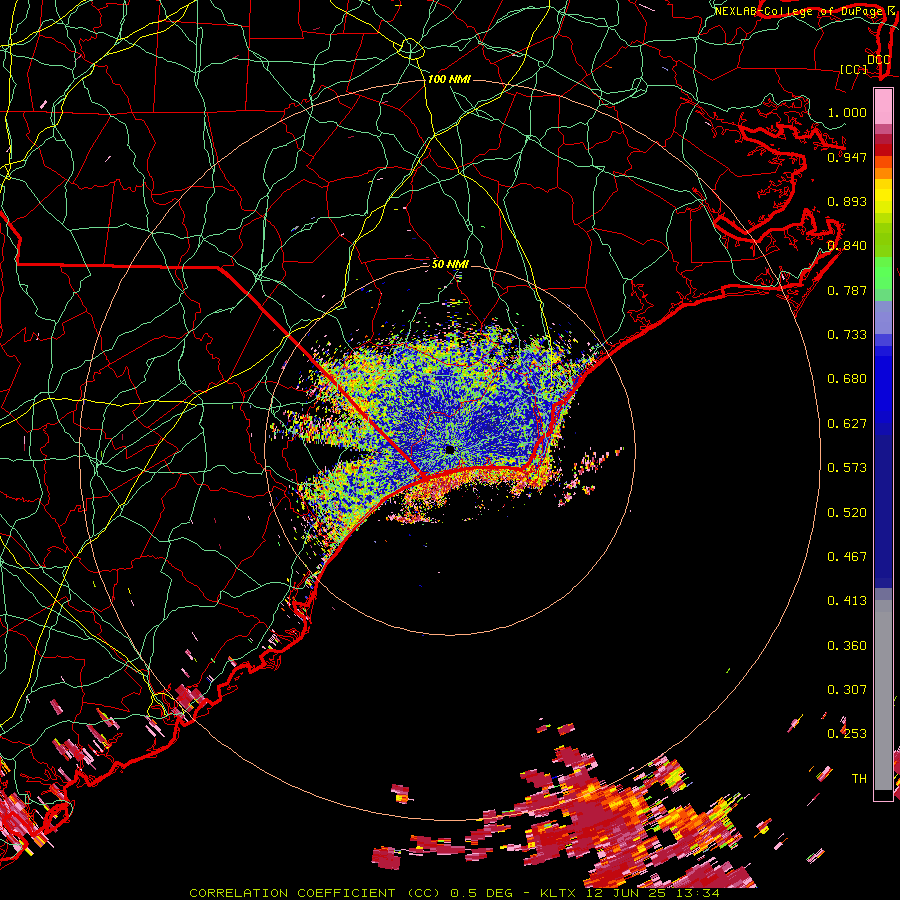Select the 0.520 scale value
The height and width of the screenshot is (900, 900).
pyautogui.click(x=847, y=513)
